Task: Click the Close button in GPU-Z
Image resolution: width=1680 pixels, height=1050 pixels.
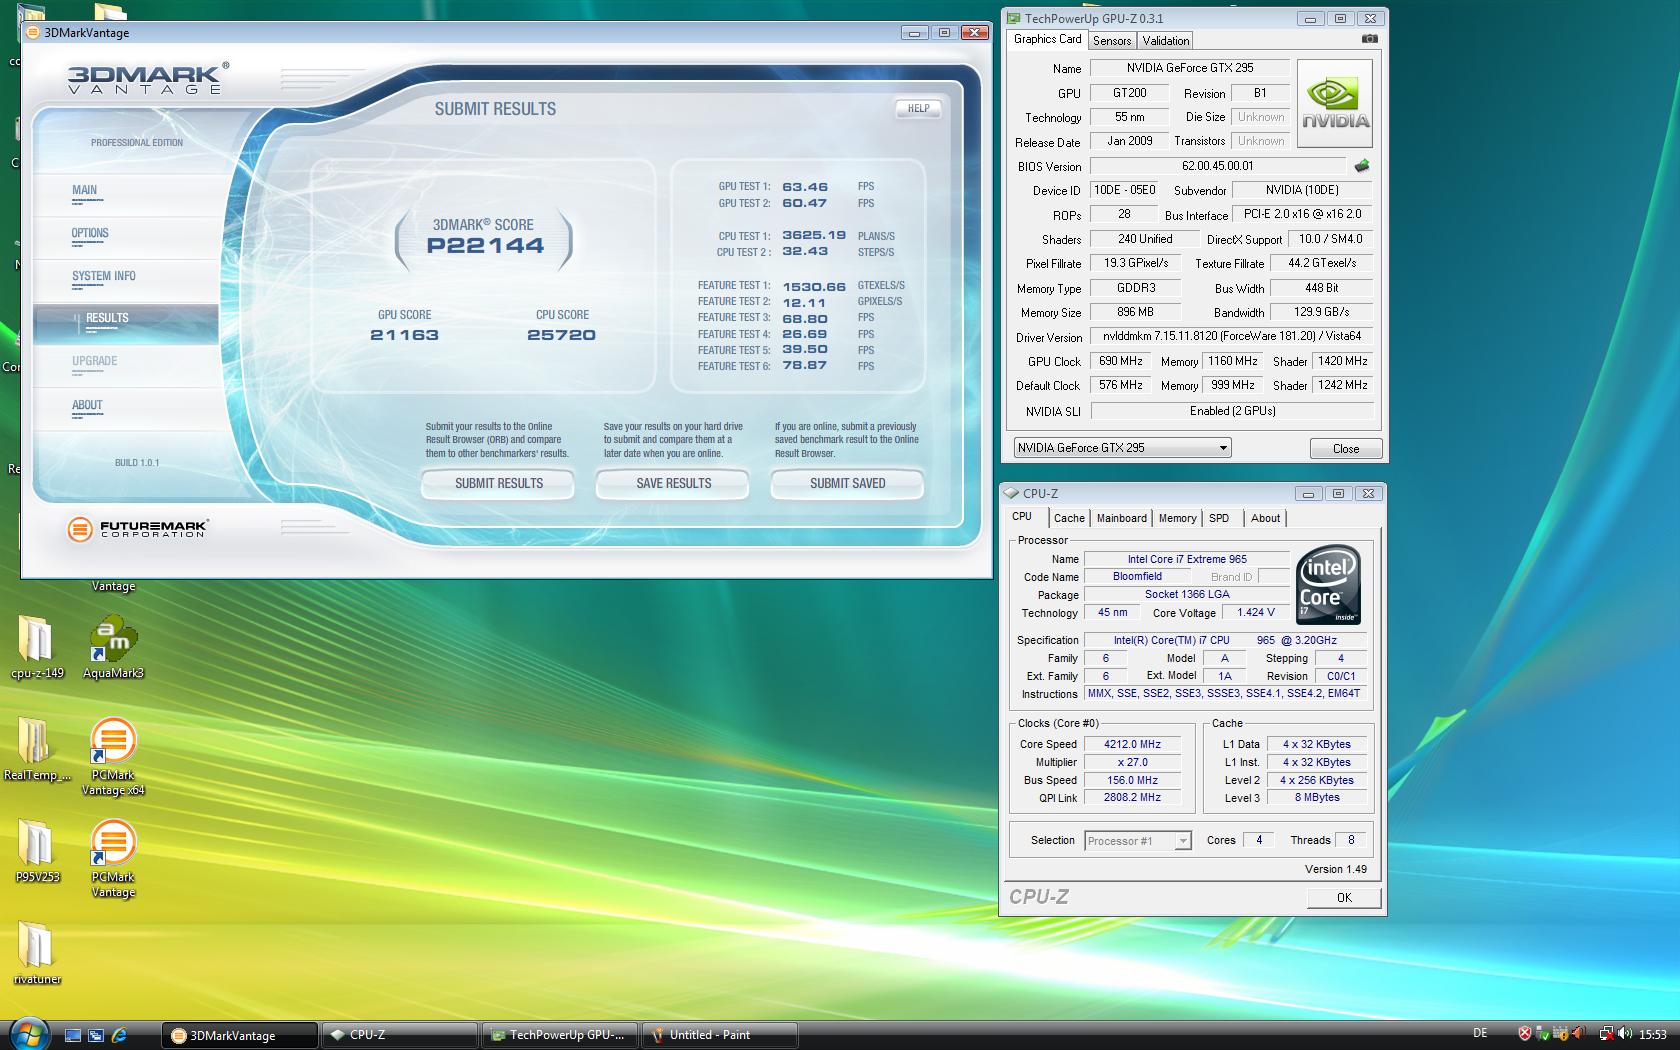Action: pyautogui.click(x=1346, y=449)
